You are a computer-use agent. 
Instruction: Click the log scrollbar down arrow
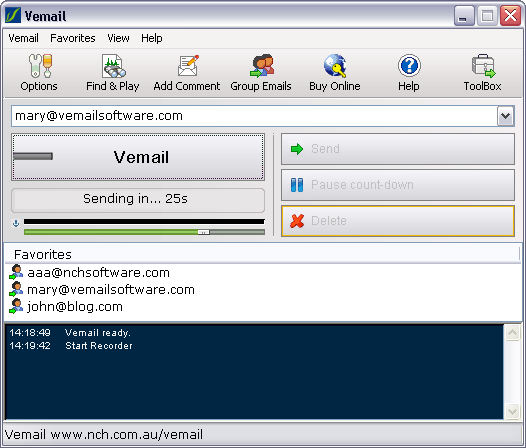pos(513,411)
